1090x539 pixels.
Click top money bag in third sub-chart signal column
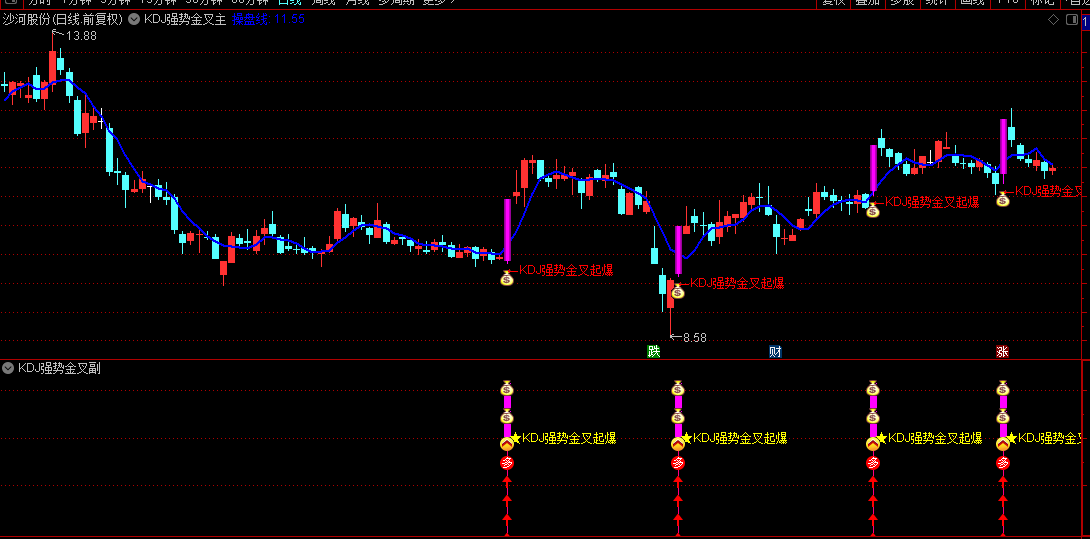(872, 388)
